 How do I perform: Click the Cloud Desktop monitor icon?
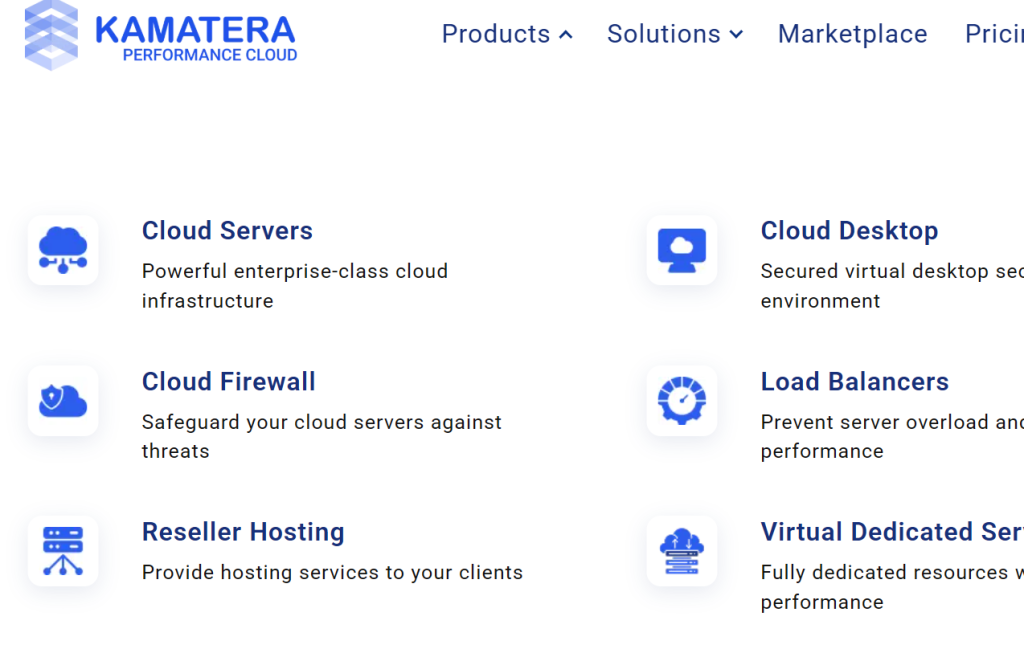click(x=682, y=250)
